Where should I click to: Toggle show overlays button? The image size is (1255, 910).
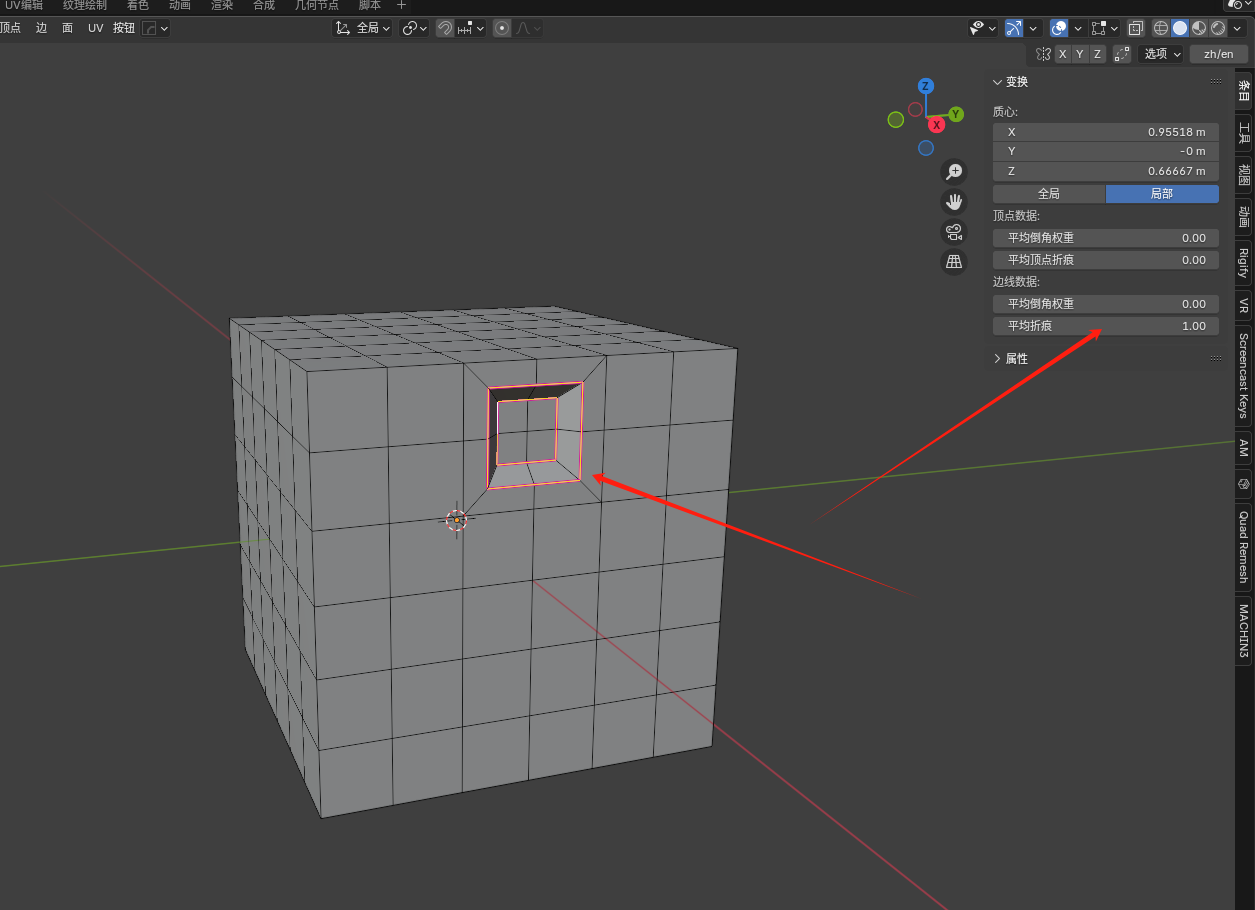pos(1059,28)
